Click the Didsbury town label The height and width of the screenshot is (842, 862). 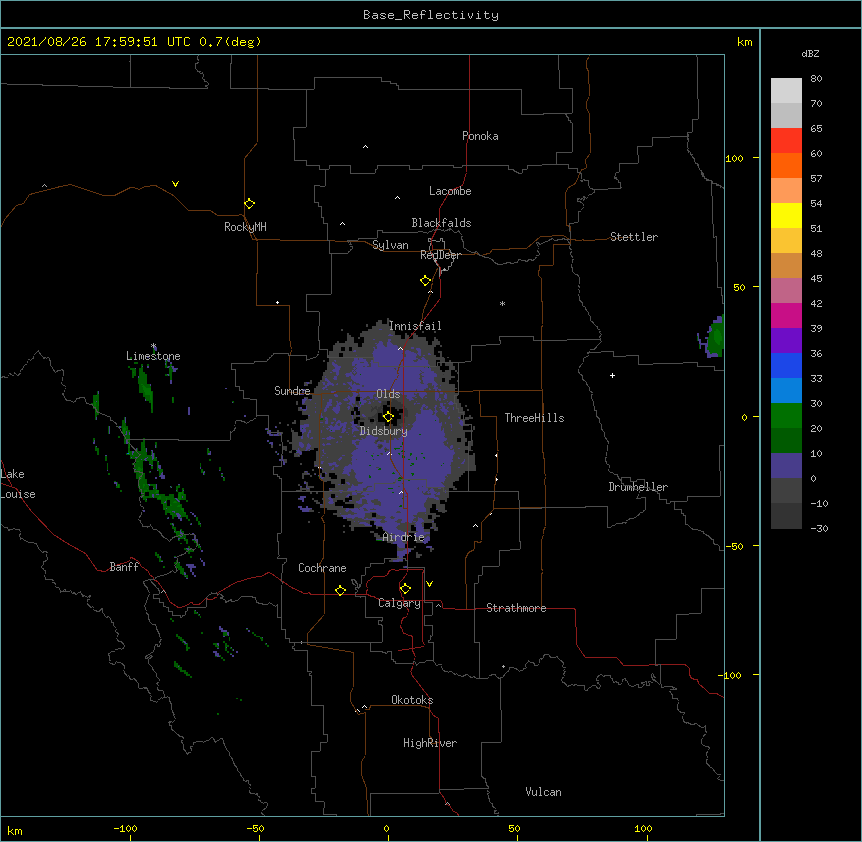point(384,431)
